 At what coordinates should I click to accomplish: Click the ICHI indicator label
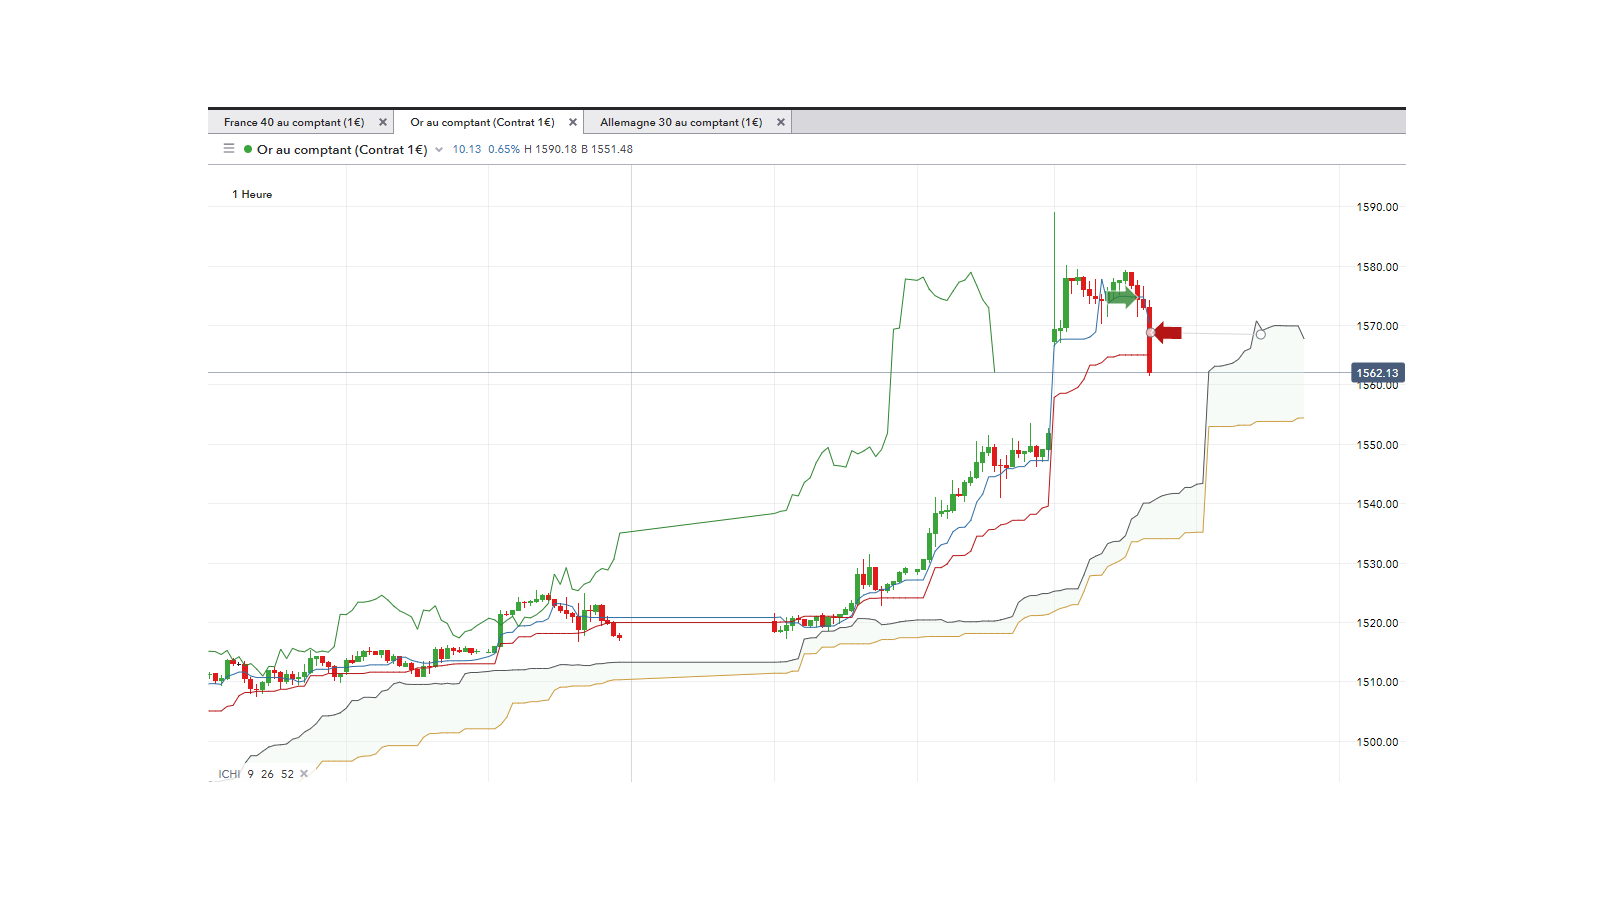click(230, 774)
